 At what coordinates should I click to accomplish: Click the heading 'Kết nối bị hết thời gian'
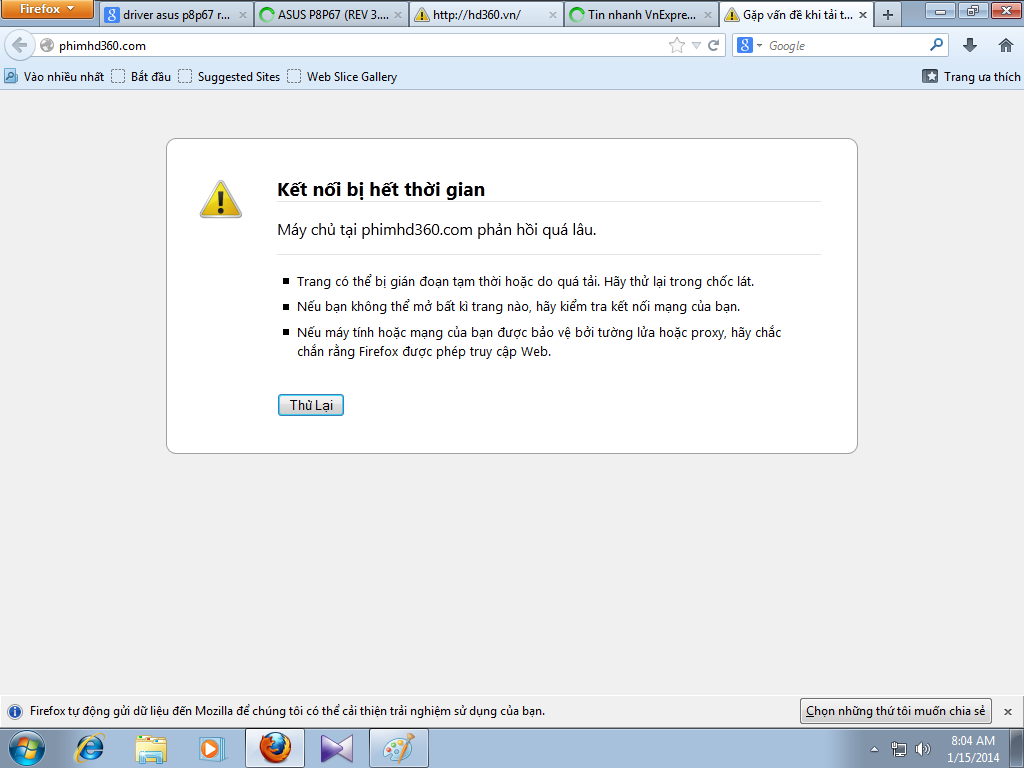pos(381,189)
